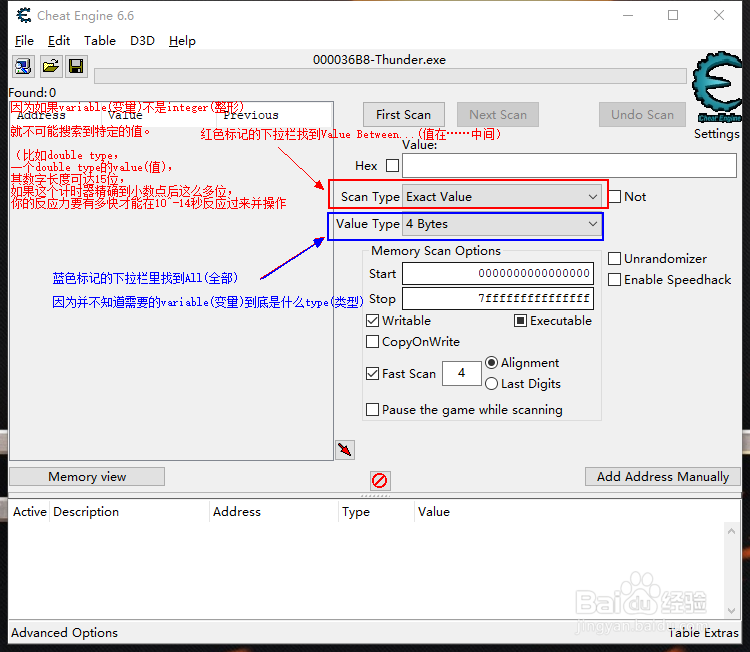Click the Start address field

click(498, 274)
